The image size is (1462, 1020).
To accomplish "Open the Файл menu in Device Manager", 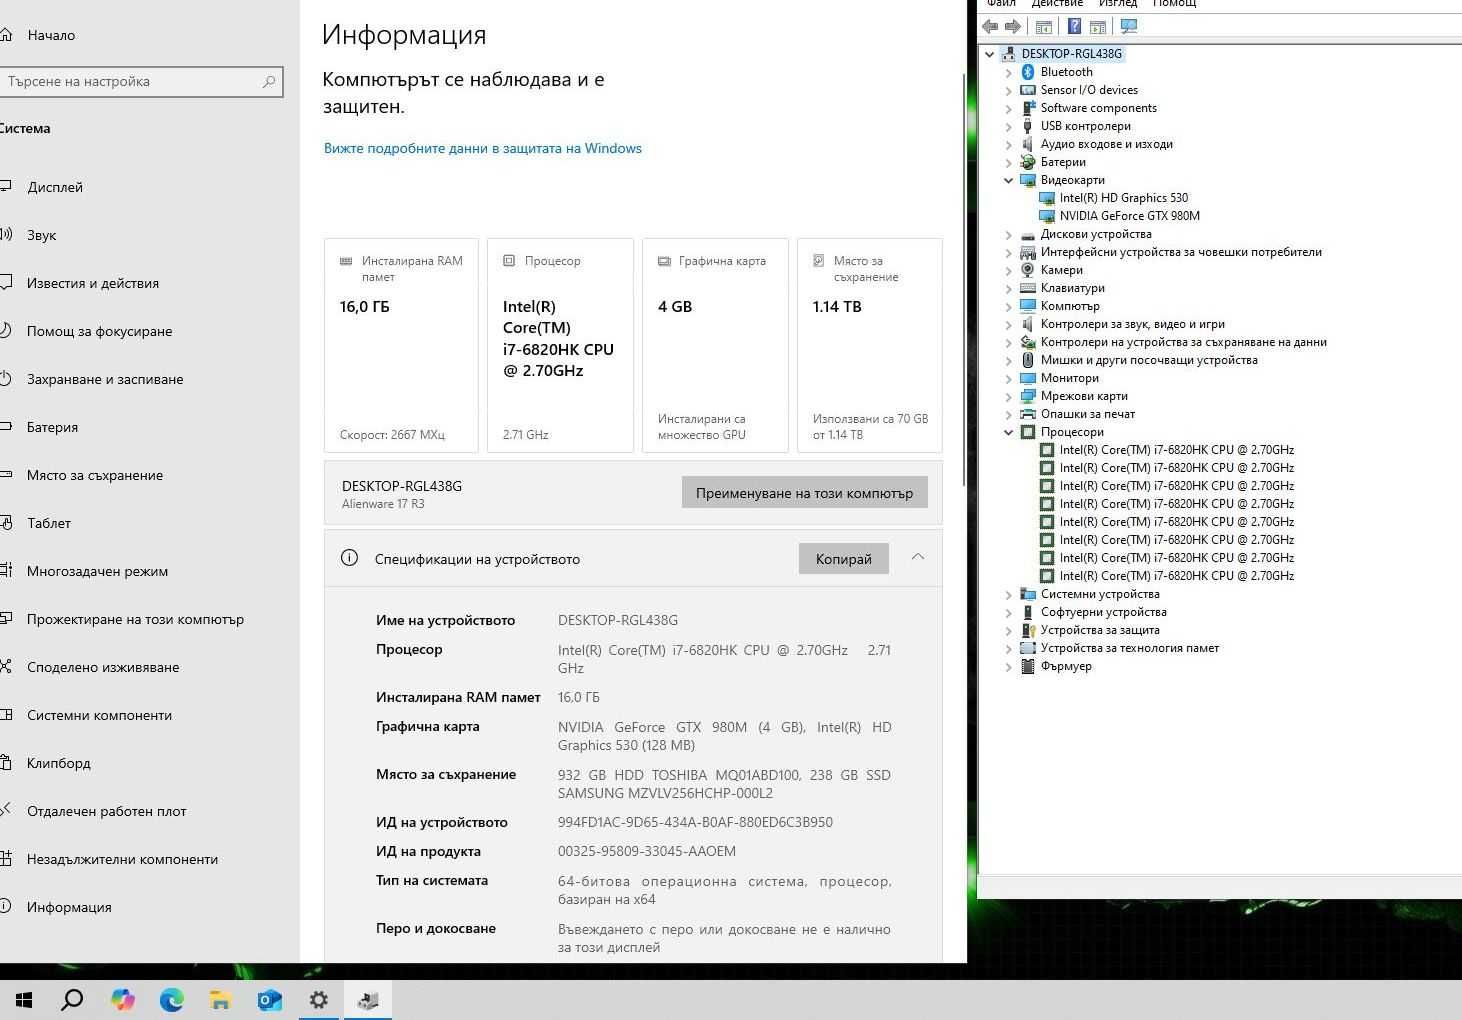I will click(1001, 4).
